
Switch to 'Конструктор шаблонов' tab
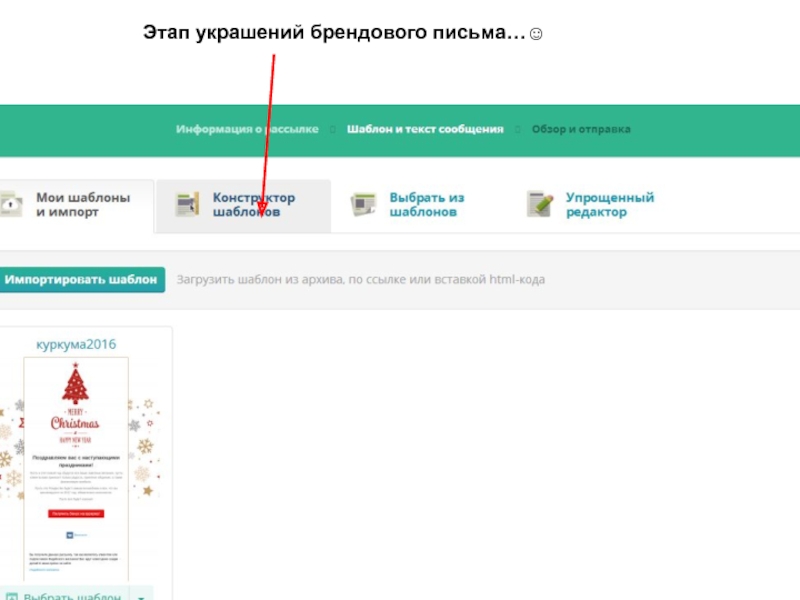pos(243,206)
